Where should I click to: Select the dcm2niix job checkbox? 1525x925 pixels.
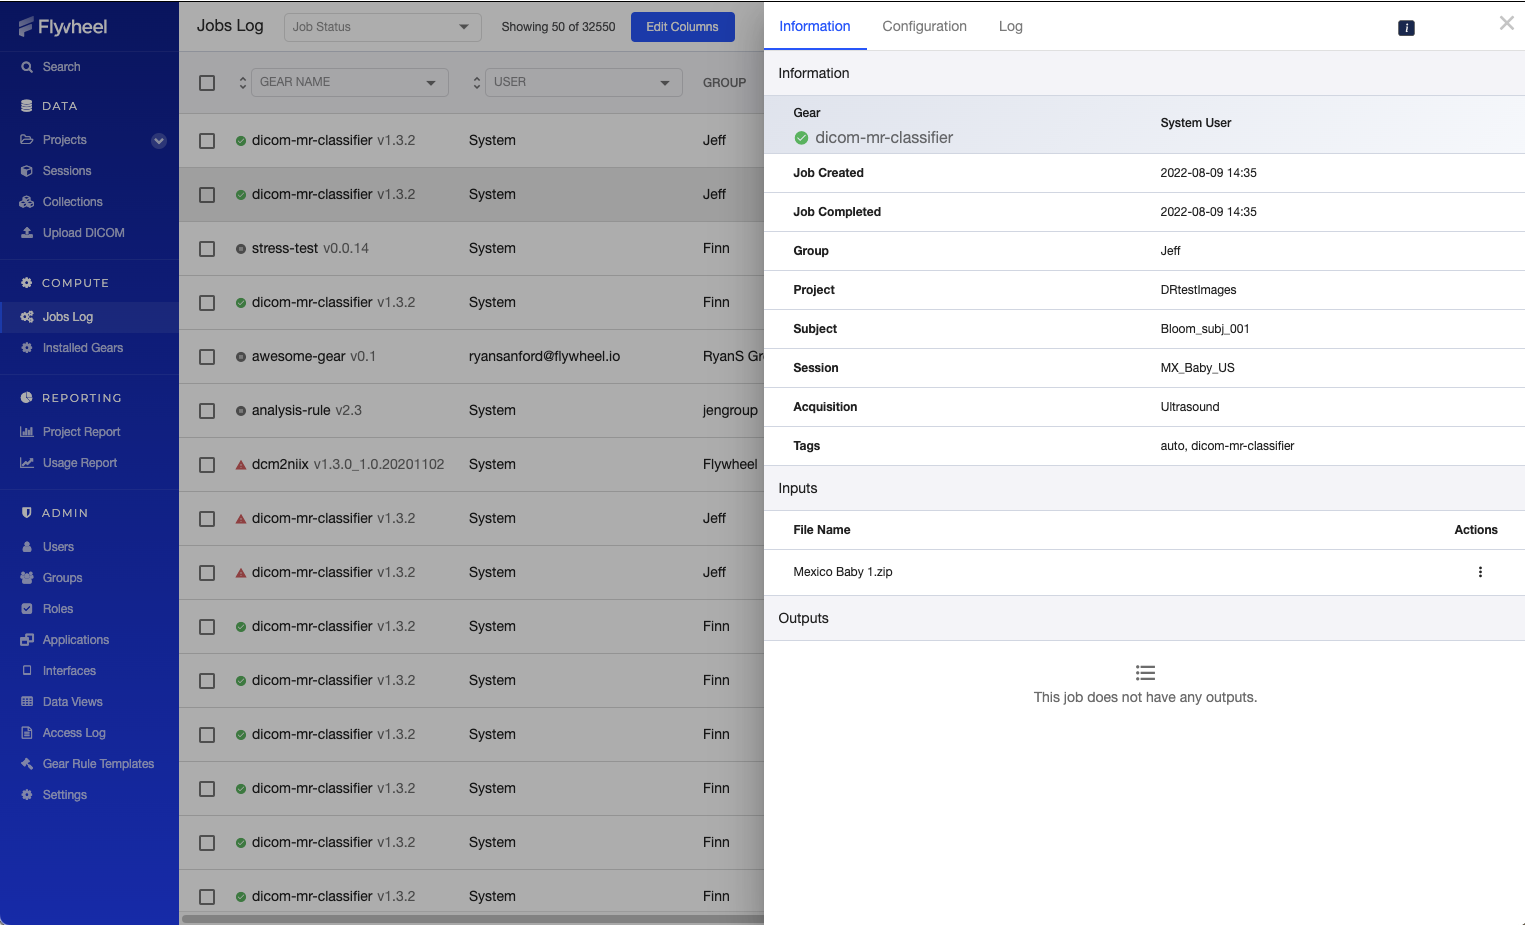(x=207, y=465)
